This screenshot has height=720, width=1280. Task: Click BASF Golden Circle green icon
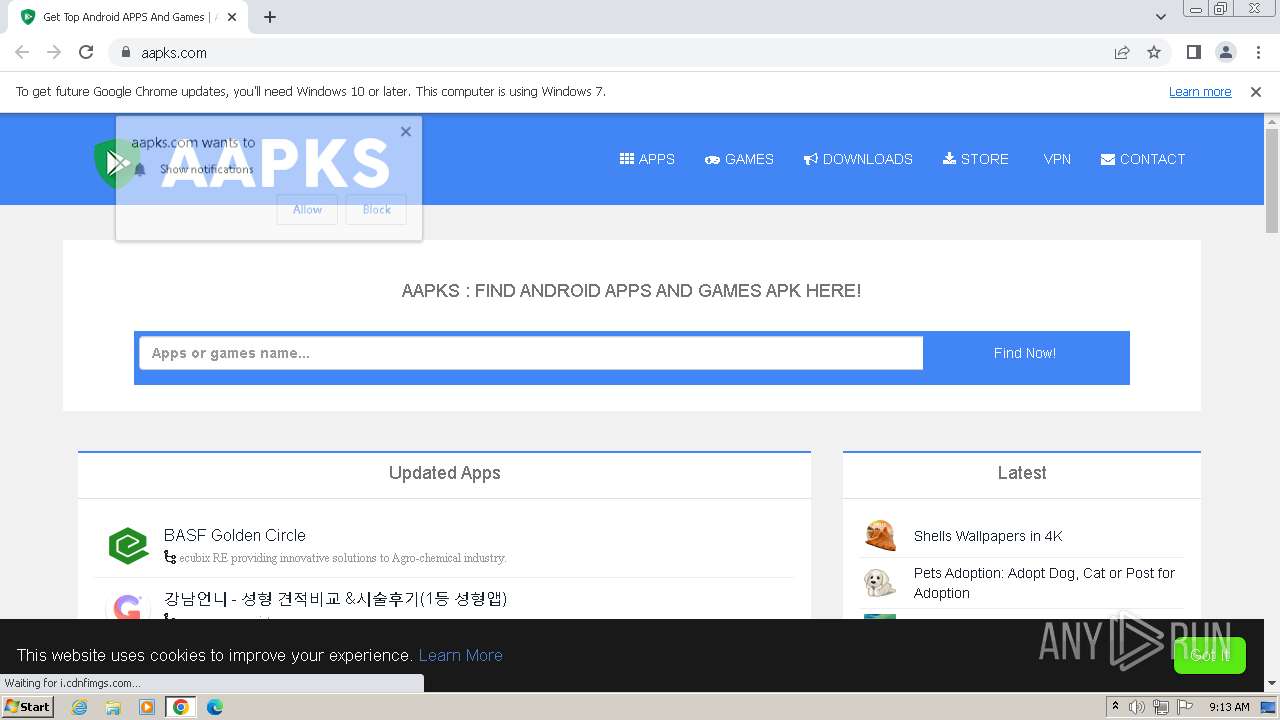tap(128, 546)
